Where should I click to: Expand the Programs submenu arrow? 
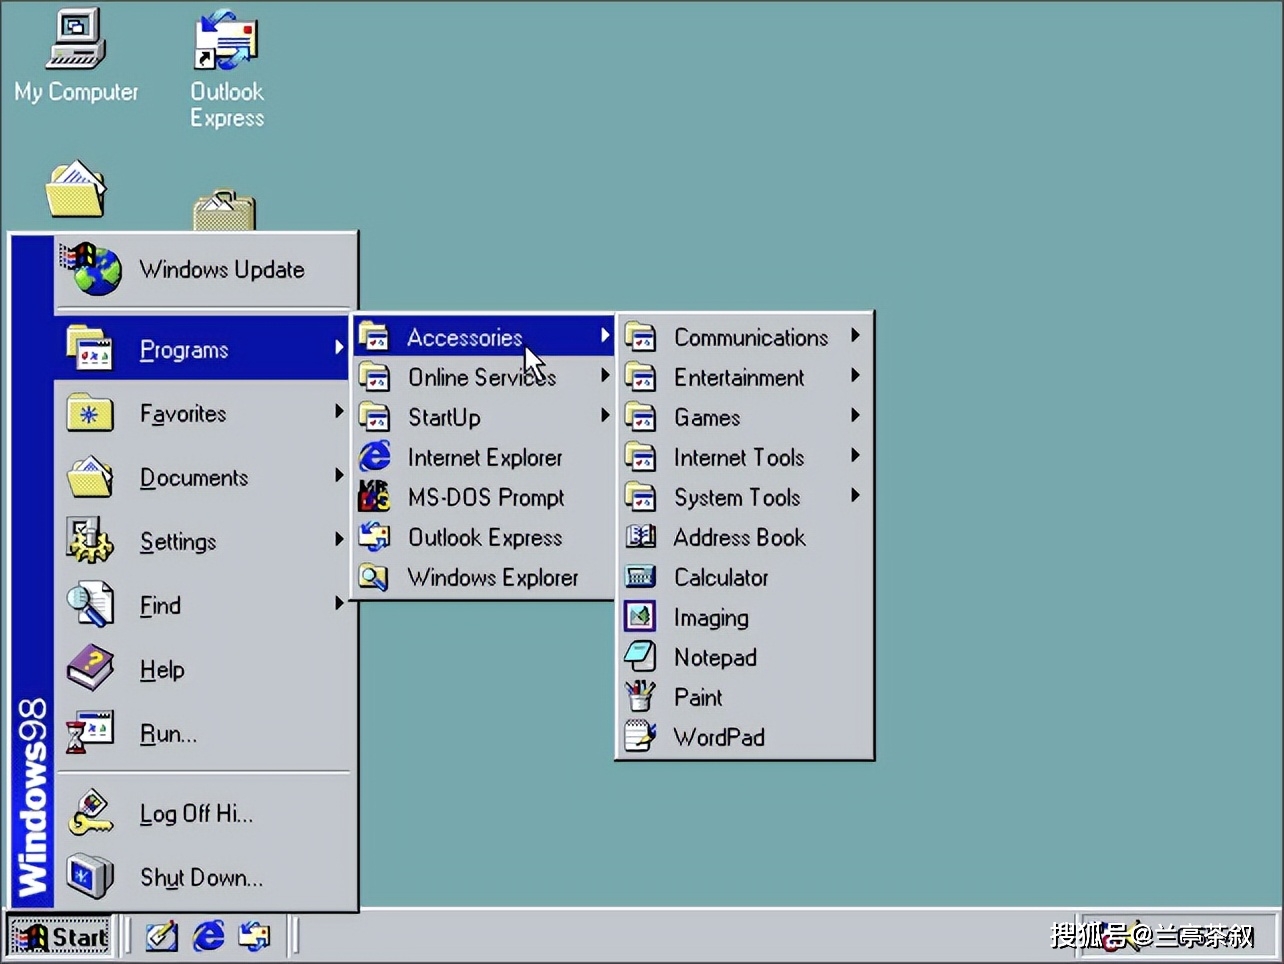click(339, 348)
